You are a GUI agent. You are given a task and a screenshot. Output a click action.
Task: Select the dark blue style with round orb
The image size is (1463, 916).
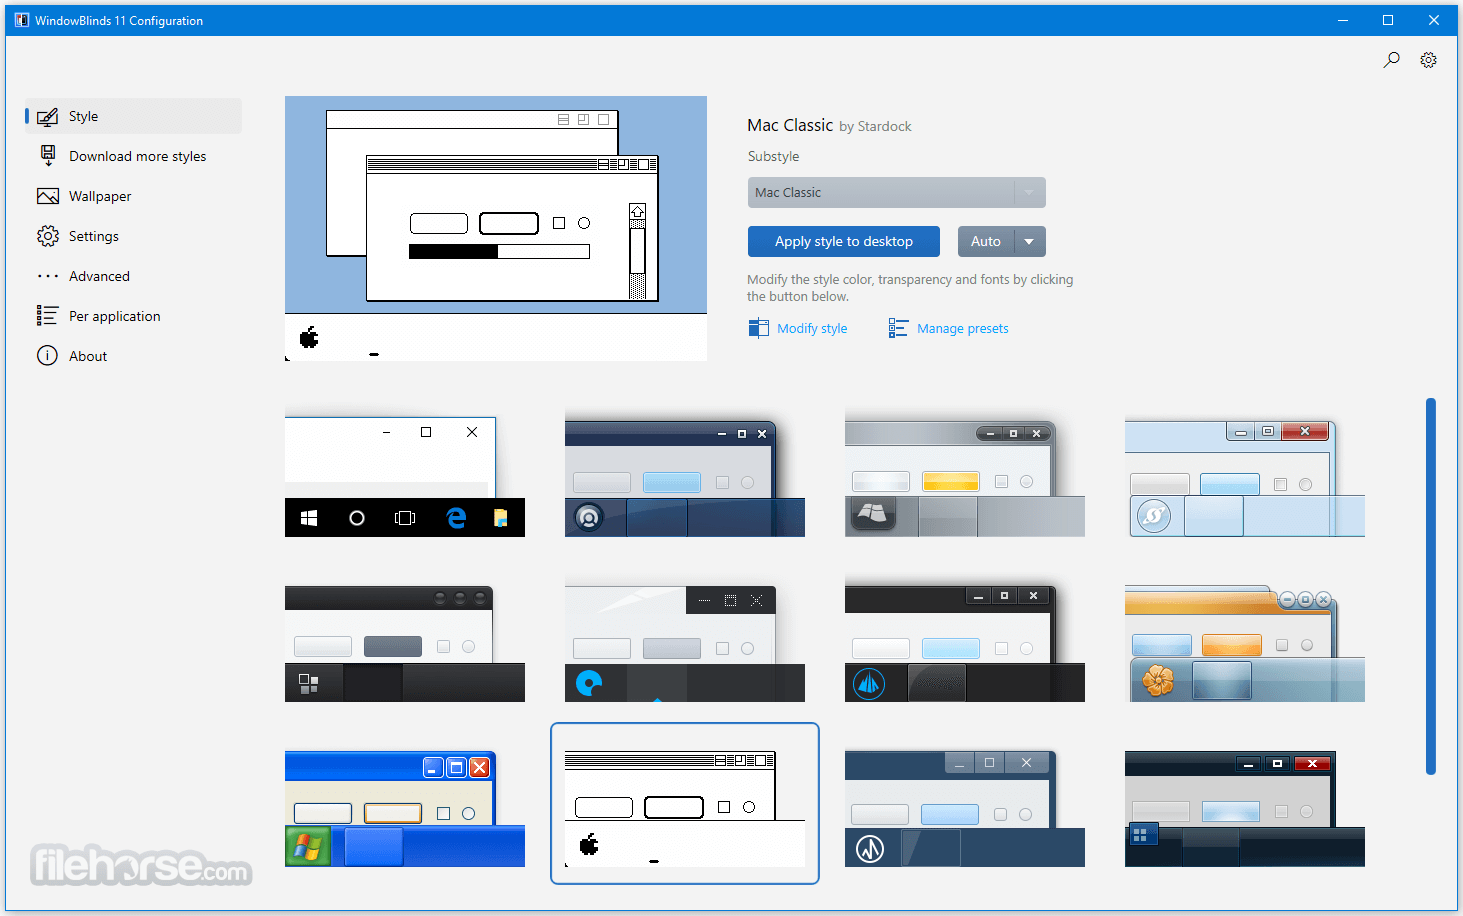point(685,476)
